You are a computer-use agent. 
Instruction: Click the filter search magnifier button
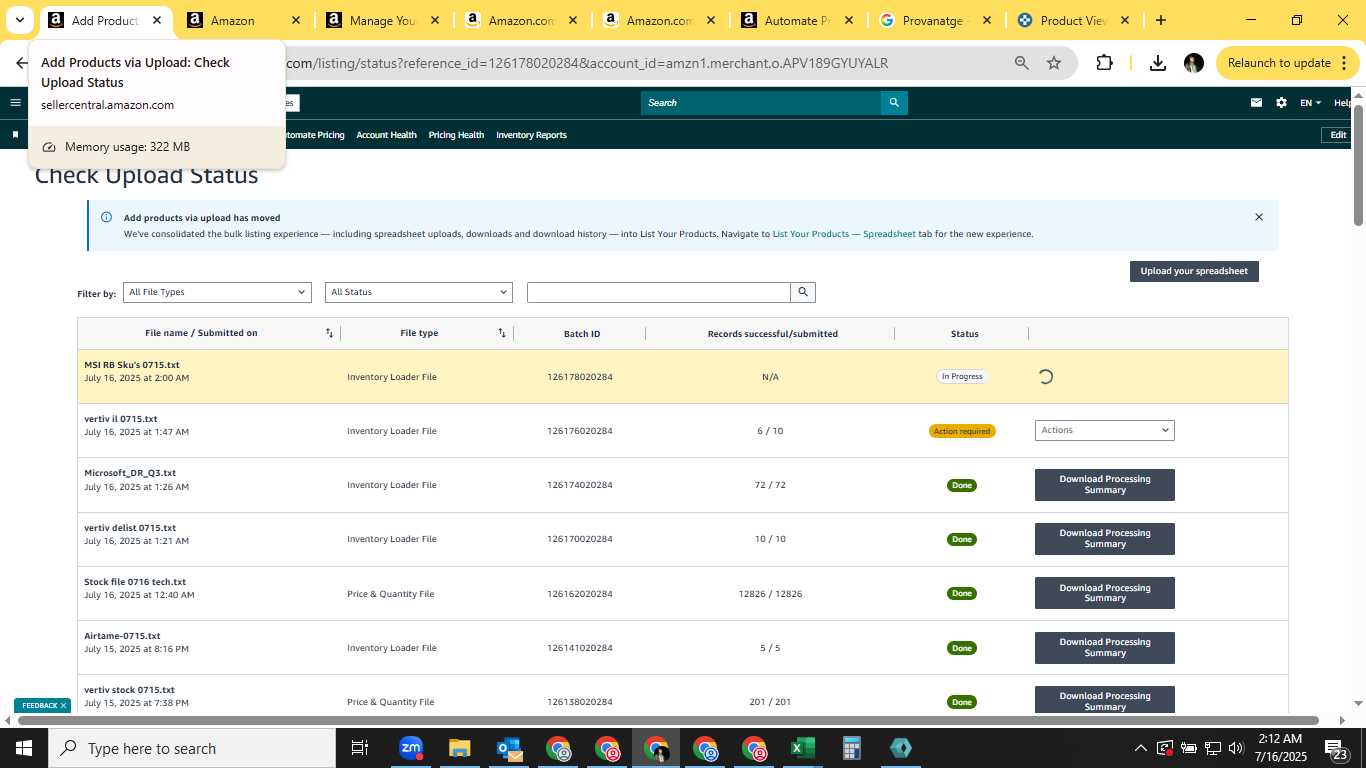coord(803,292)
